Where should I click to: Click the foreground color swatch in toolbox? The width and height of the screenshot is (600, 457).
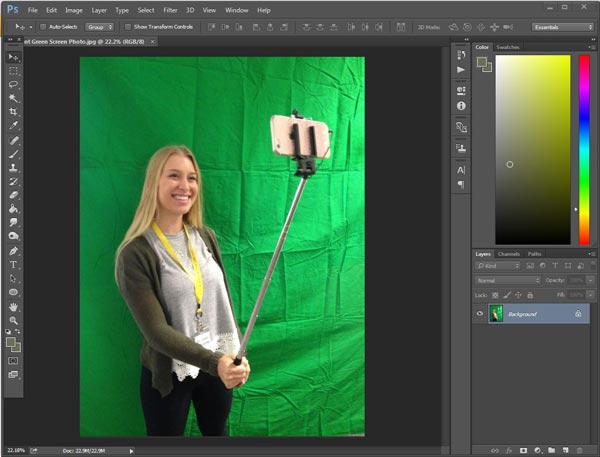coord(11,341)
